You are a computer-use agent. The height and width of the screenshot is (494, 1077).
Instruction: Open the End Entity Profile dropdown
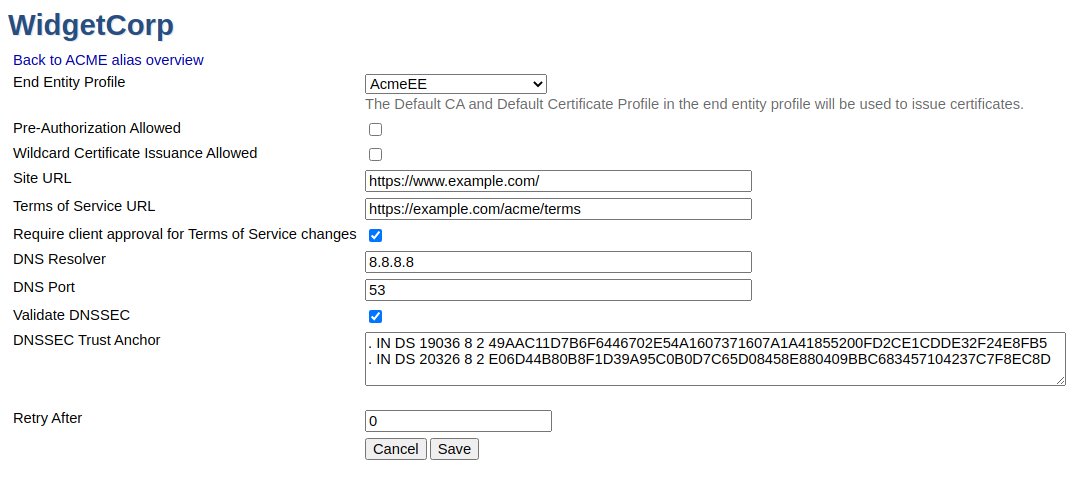click(x=456, y=84)
